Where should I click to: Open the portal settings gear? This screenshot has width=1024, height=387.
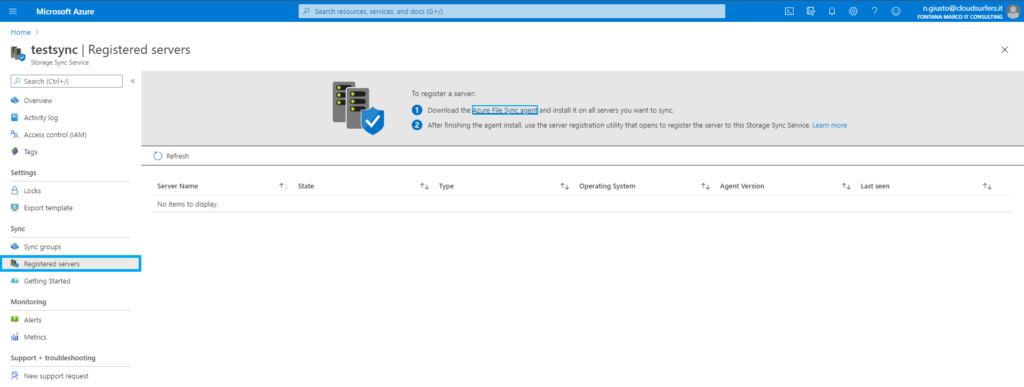click(x=853, y=11)
